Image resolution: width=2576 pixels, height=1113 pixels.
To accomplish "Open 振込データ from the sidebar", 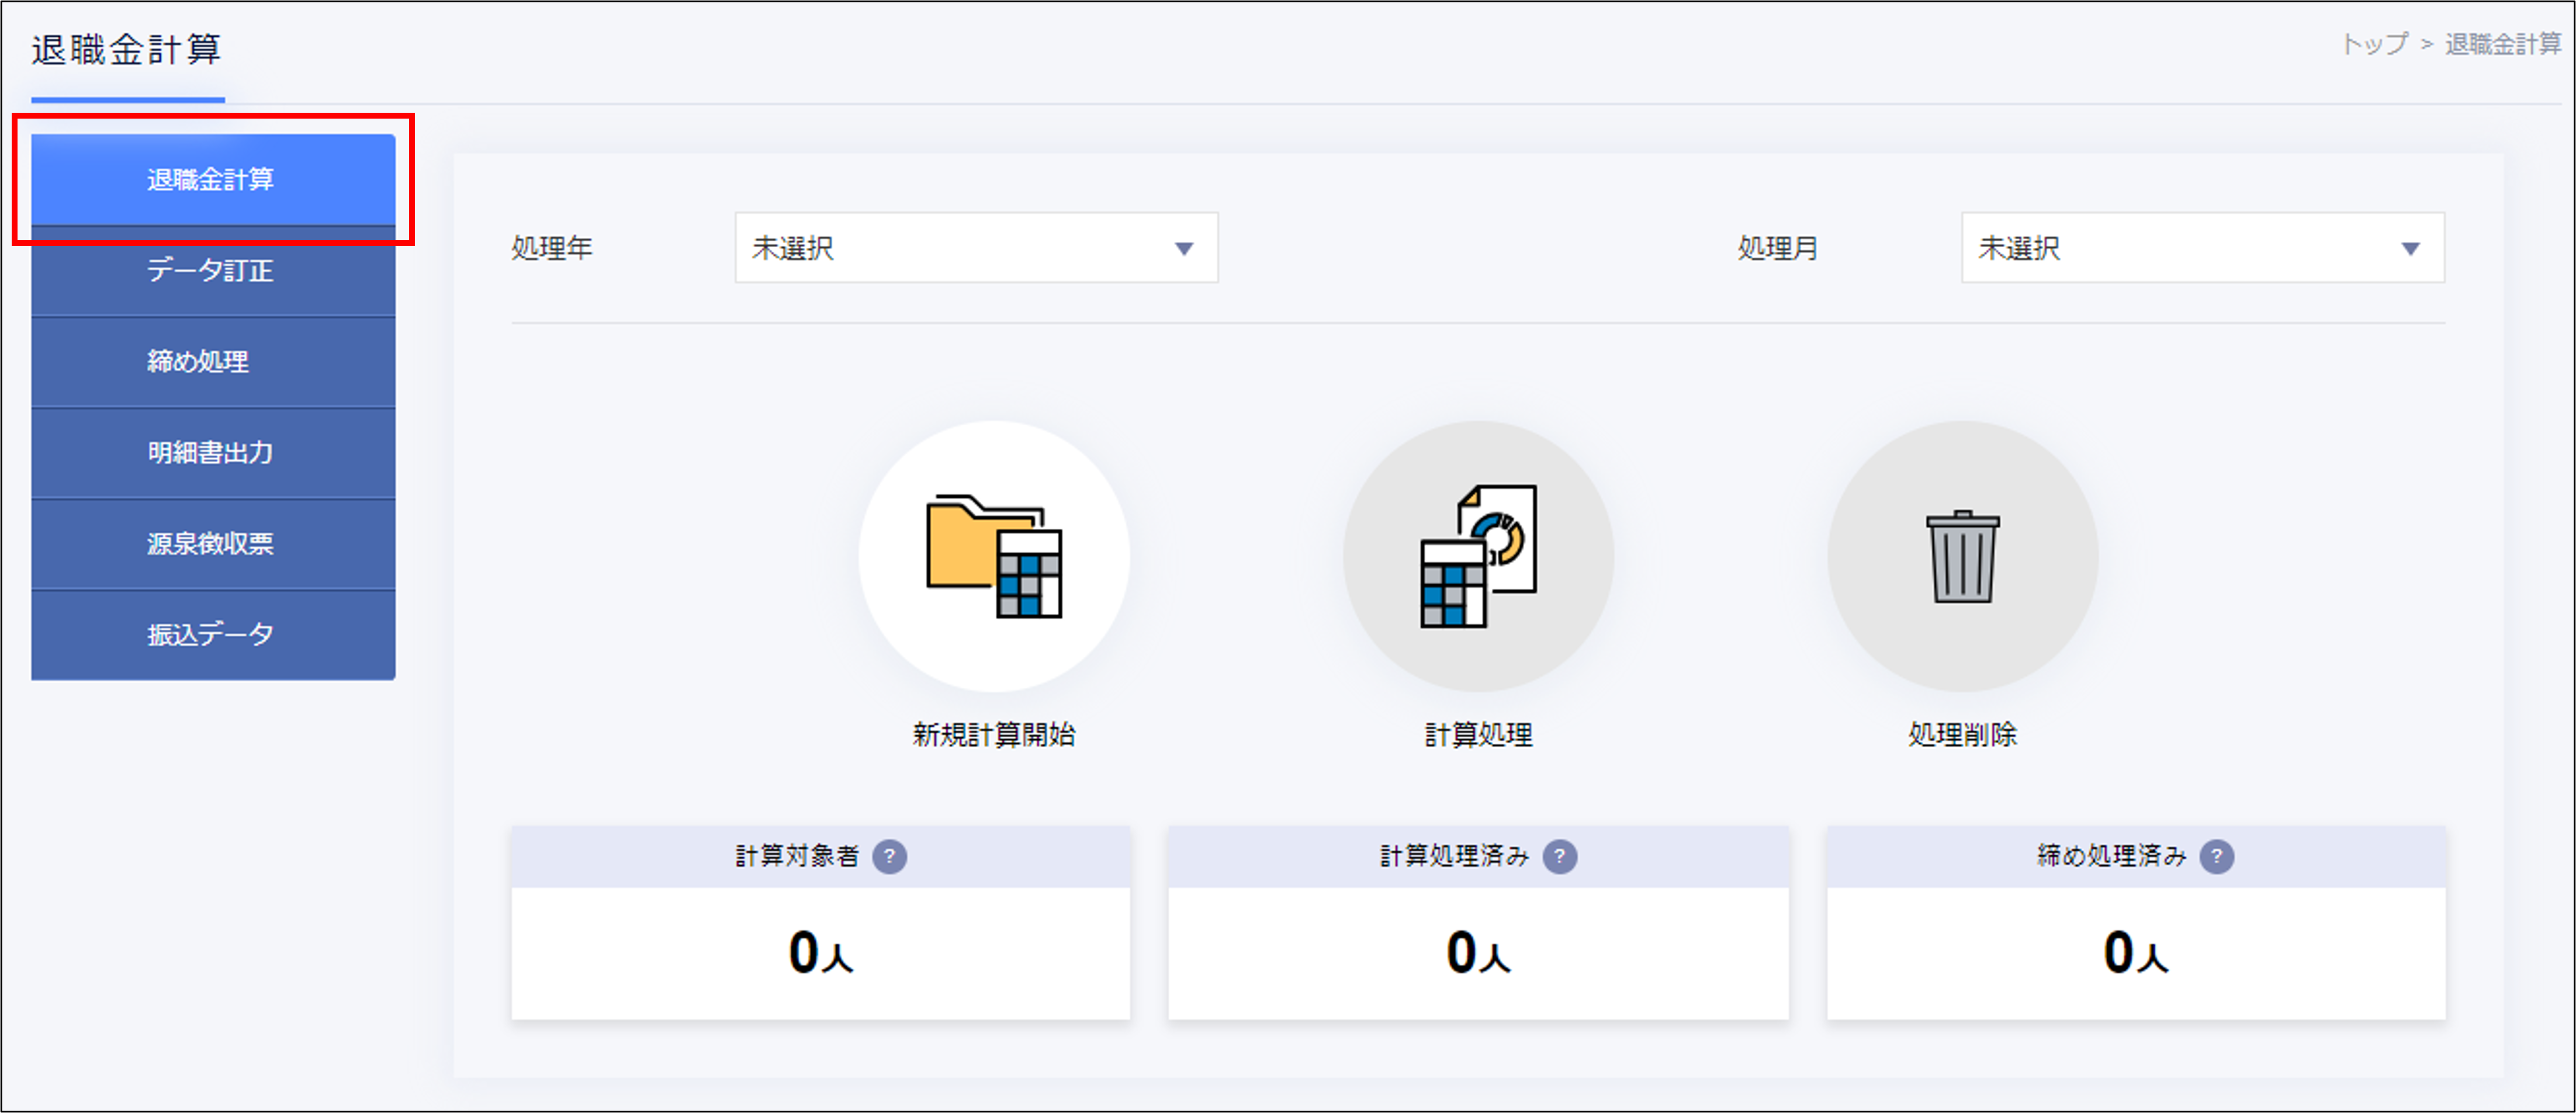I will 213,635.
